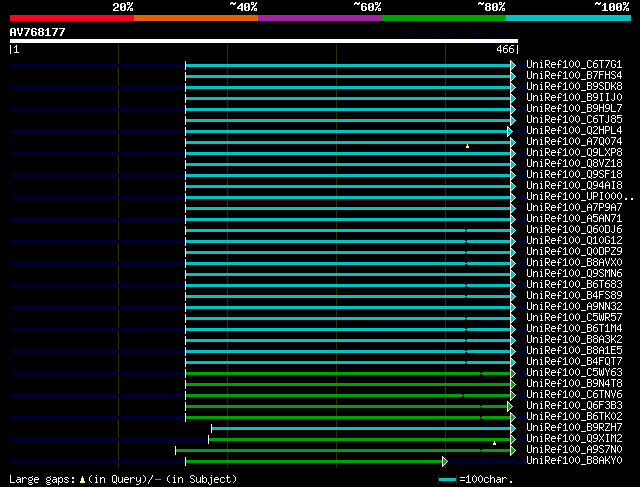Click the arrowhead ending the Q2HPL4 alignment bar
Screen dimensions: 640x487
510,131
